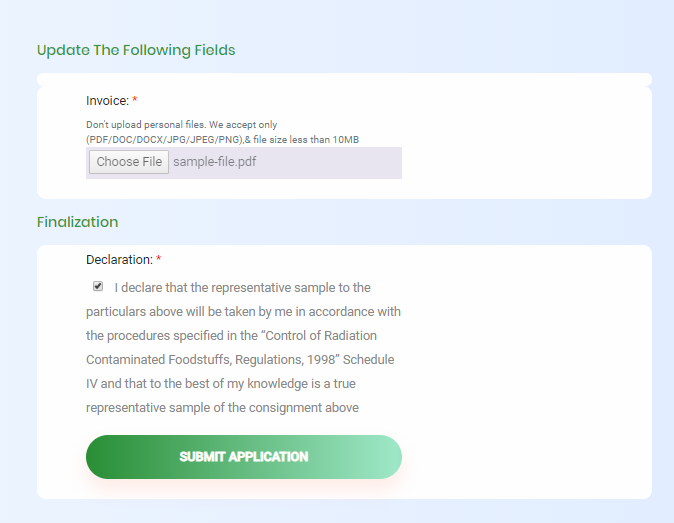Image resolution: width=674 pixels, height=523 pixels.
Task: Click the particulars above will be taken line
Action: tap(243, 312)
